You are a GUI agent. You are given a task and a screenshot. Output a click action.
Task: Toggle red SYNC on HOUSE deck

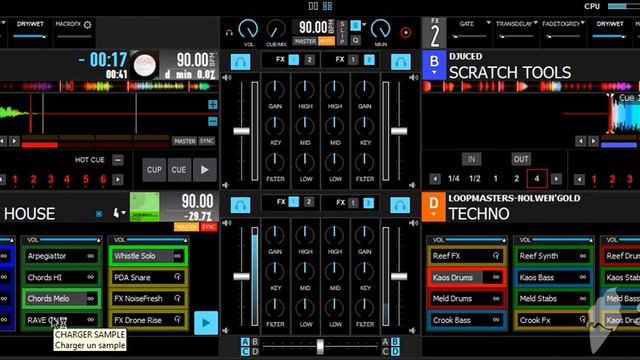[x=209, y=227]
